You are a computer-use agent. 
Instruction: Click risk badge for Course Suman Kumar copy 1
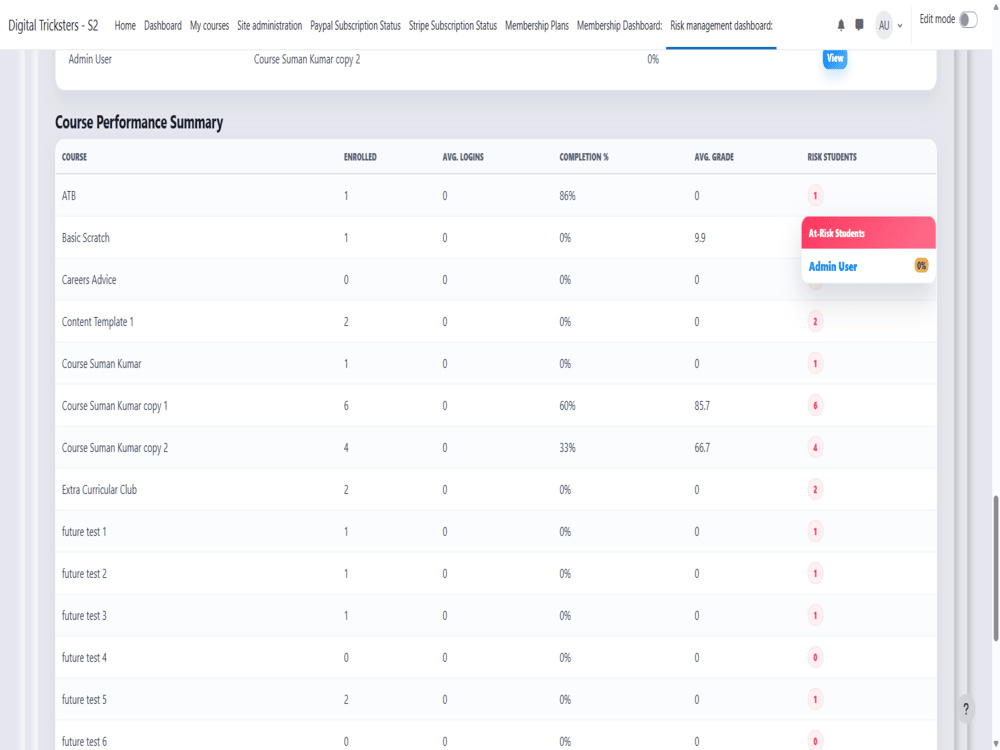pyautogui.click(x=815, y=406)
